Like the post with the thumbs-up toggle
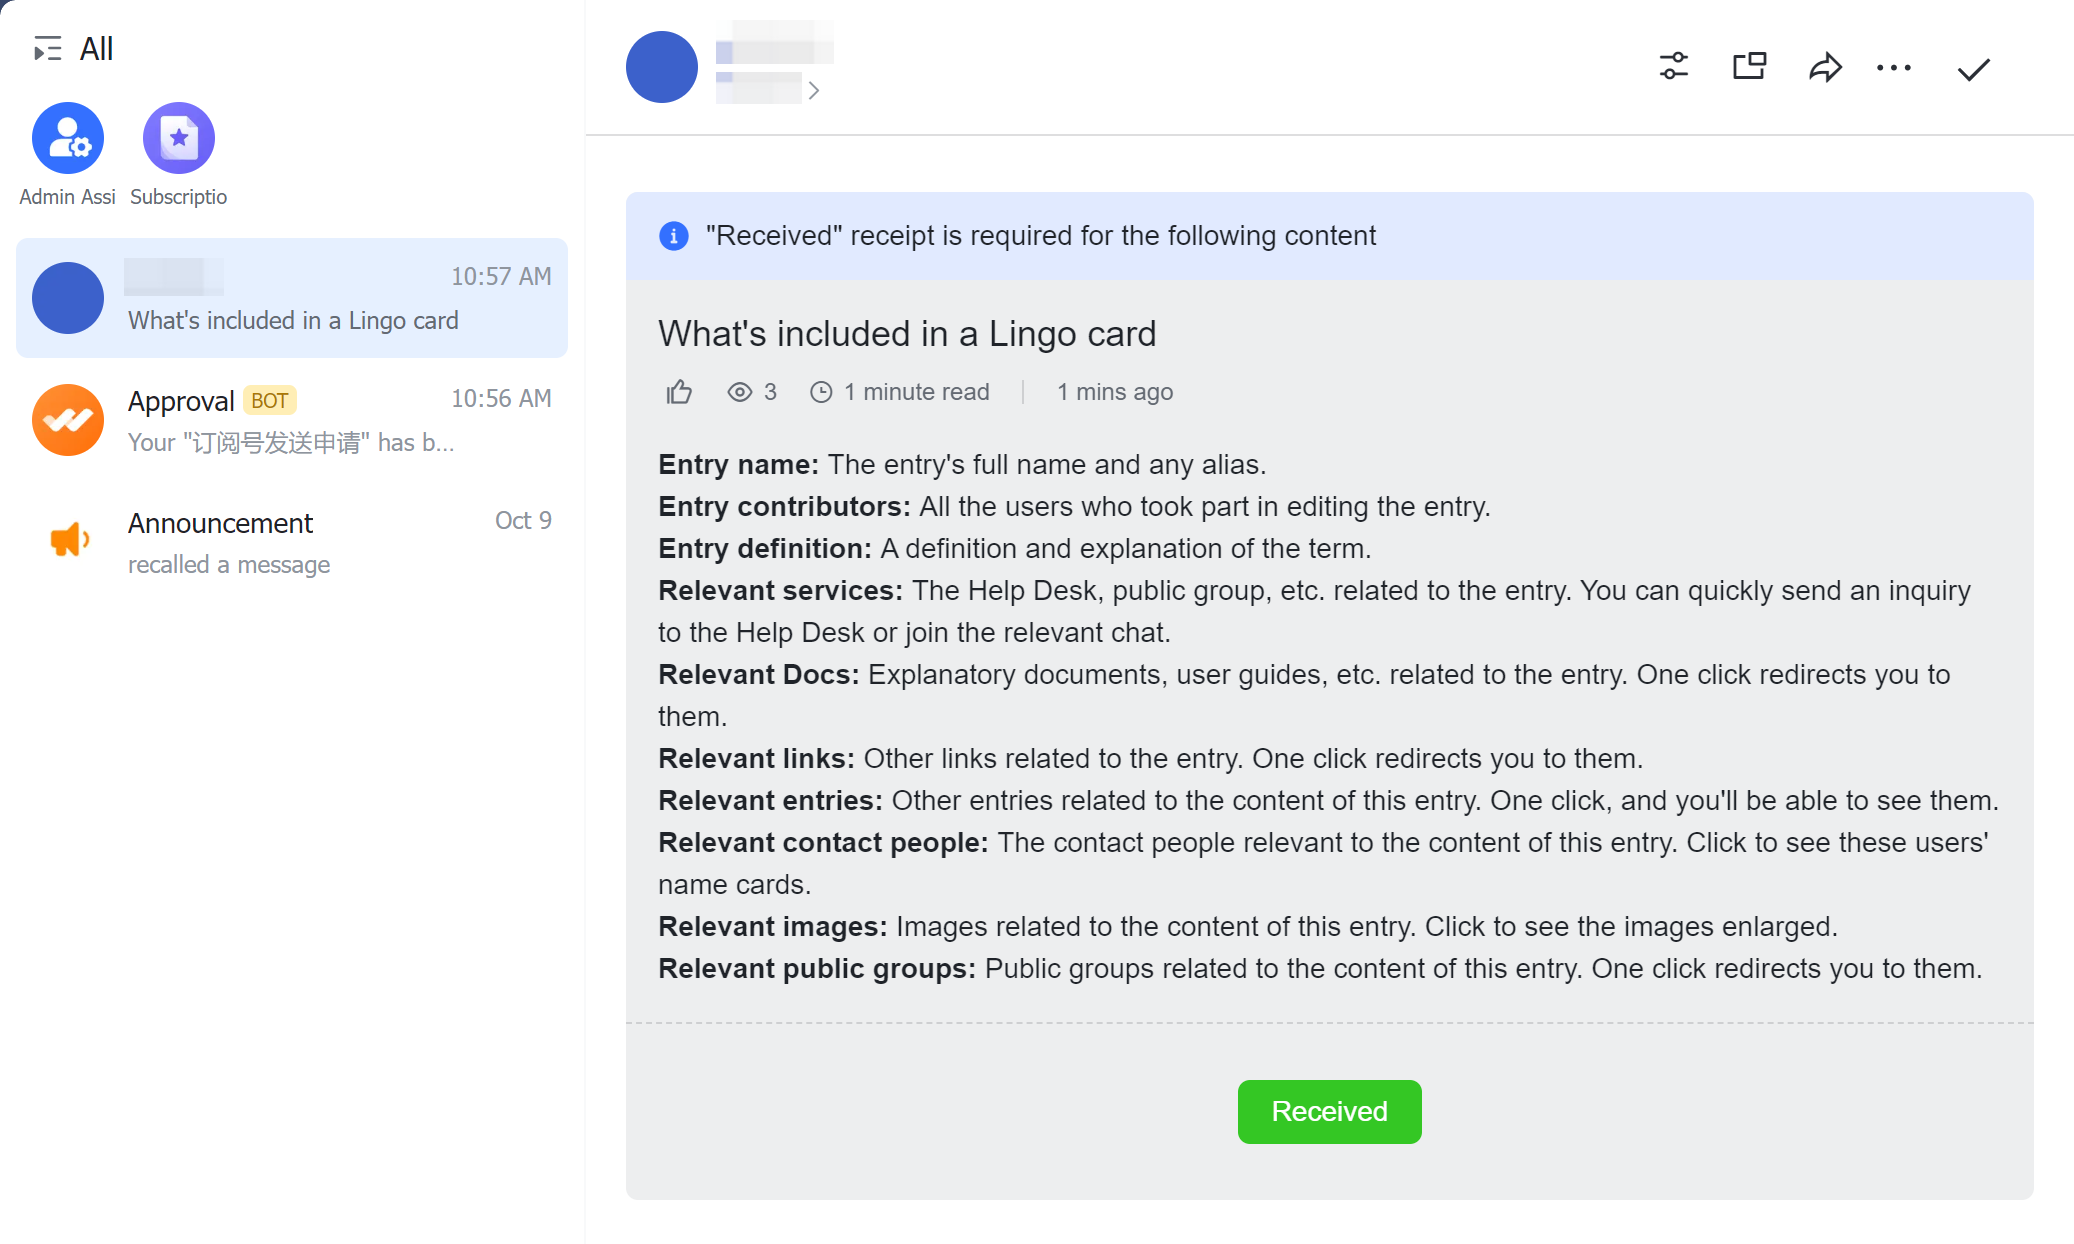Screen dimensions: 2074x1244 (678, 391)
